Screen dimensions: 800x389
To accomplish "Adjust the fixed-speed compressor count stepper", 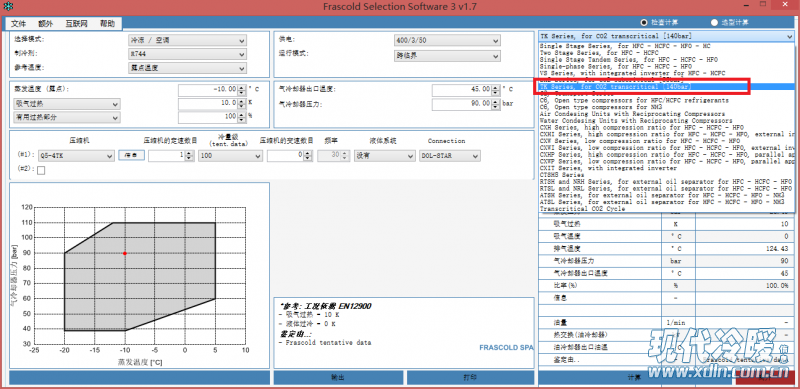I will [190, 156].
